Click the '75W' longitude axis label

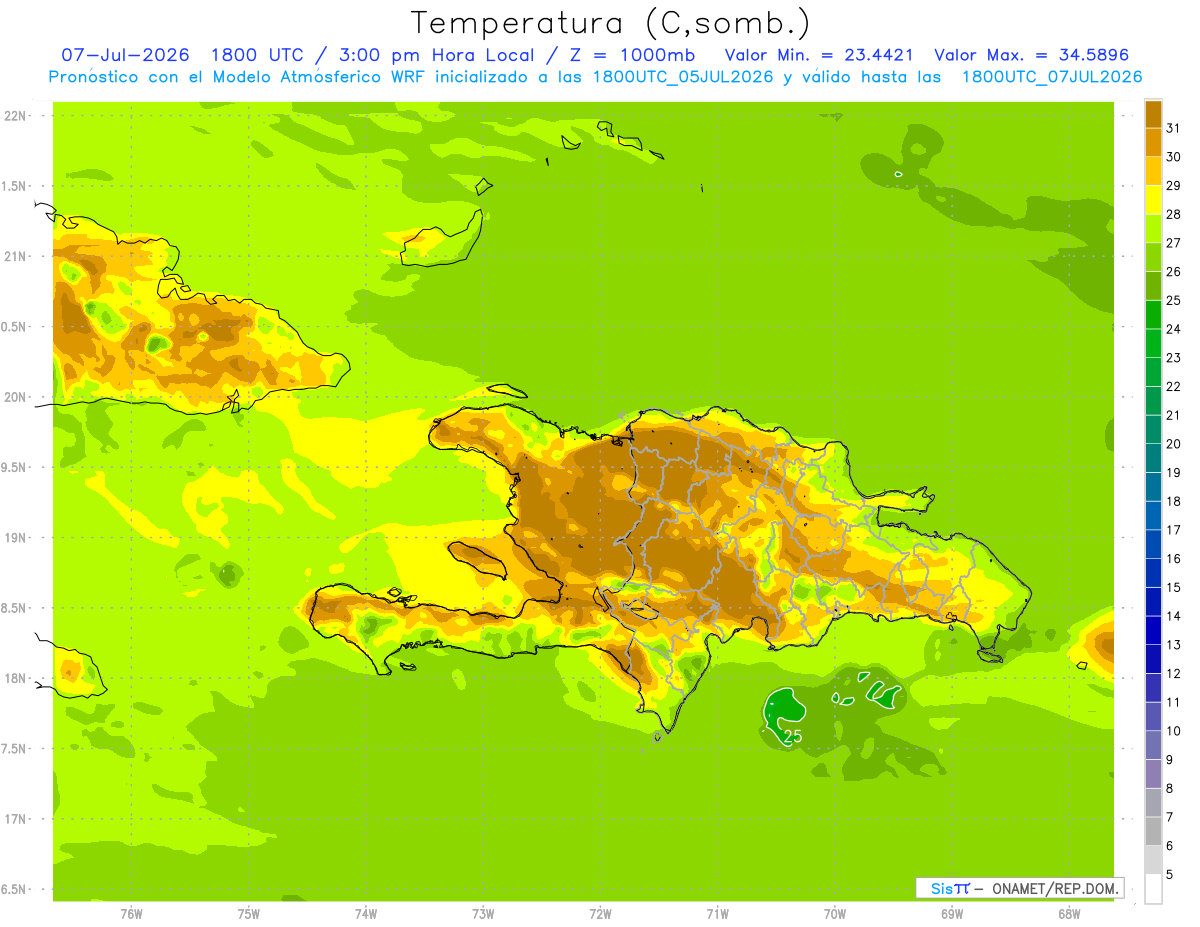pos(249,914)
